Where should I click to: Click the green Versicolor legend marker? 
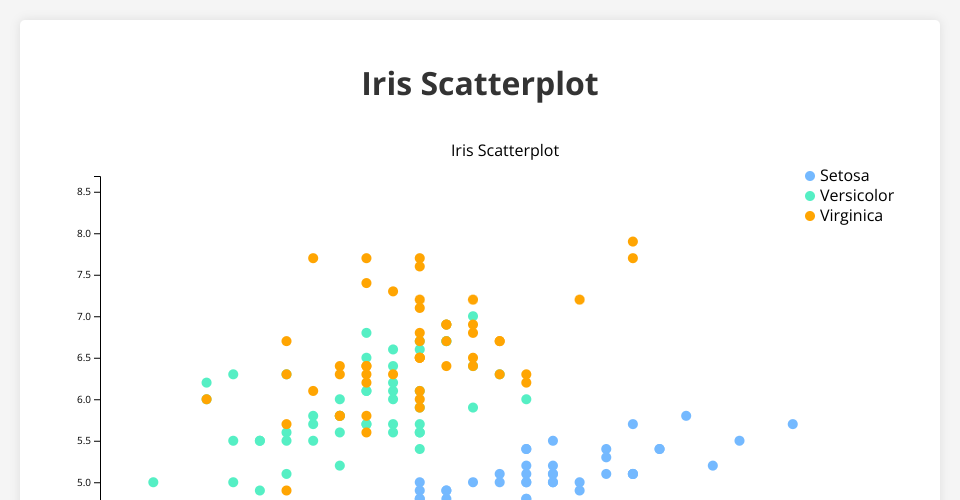coord(810,196)
